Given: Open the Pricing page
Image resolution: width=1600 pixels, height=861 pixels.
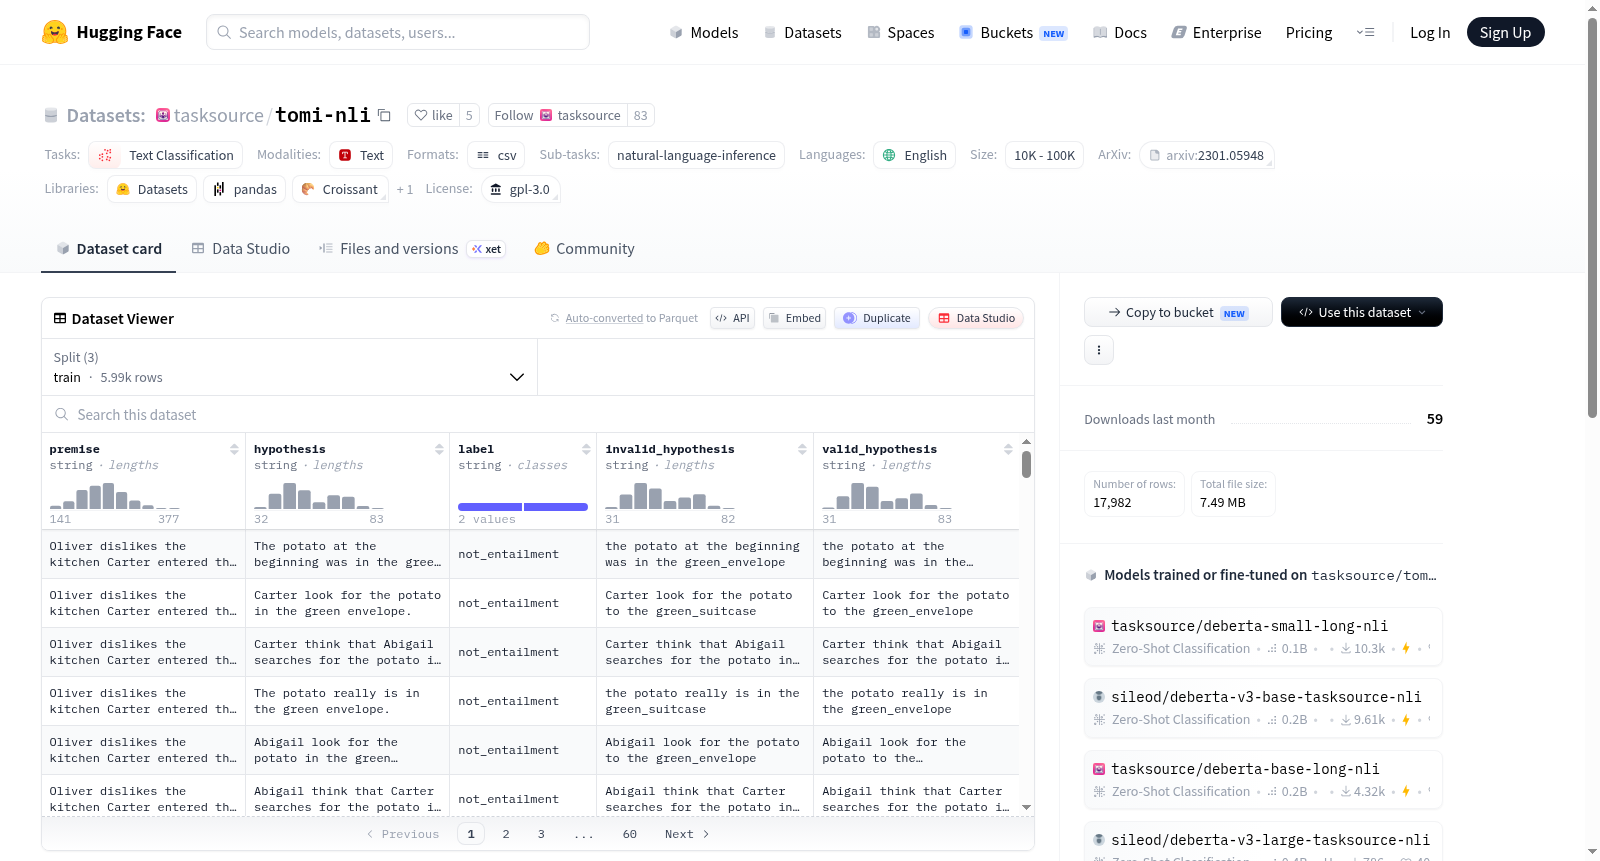Looking at the screenshot, I should pyautogui.click(x=1309, y=32).
